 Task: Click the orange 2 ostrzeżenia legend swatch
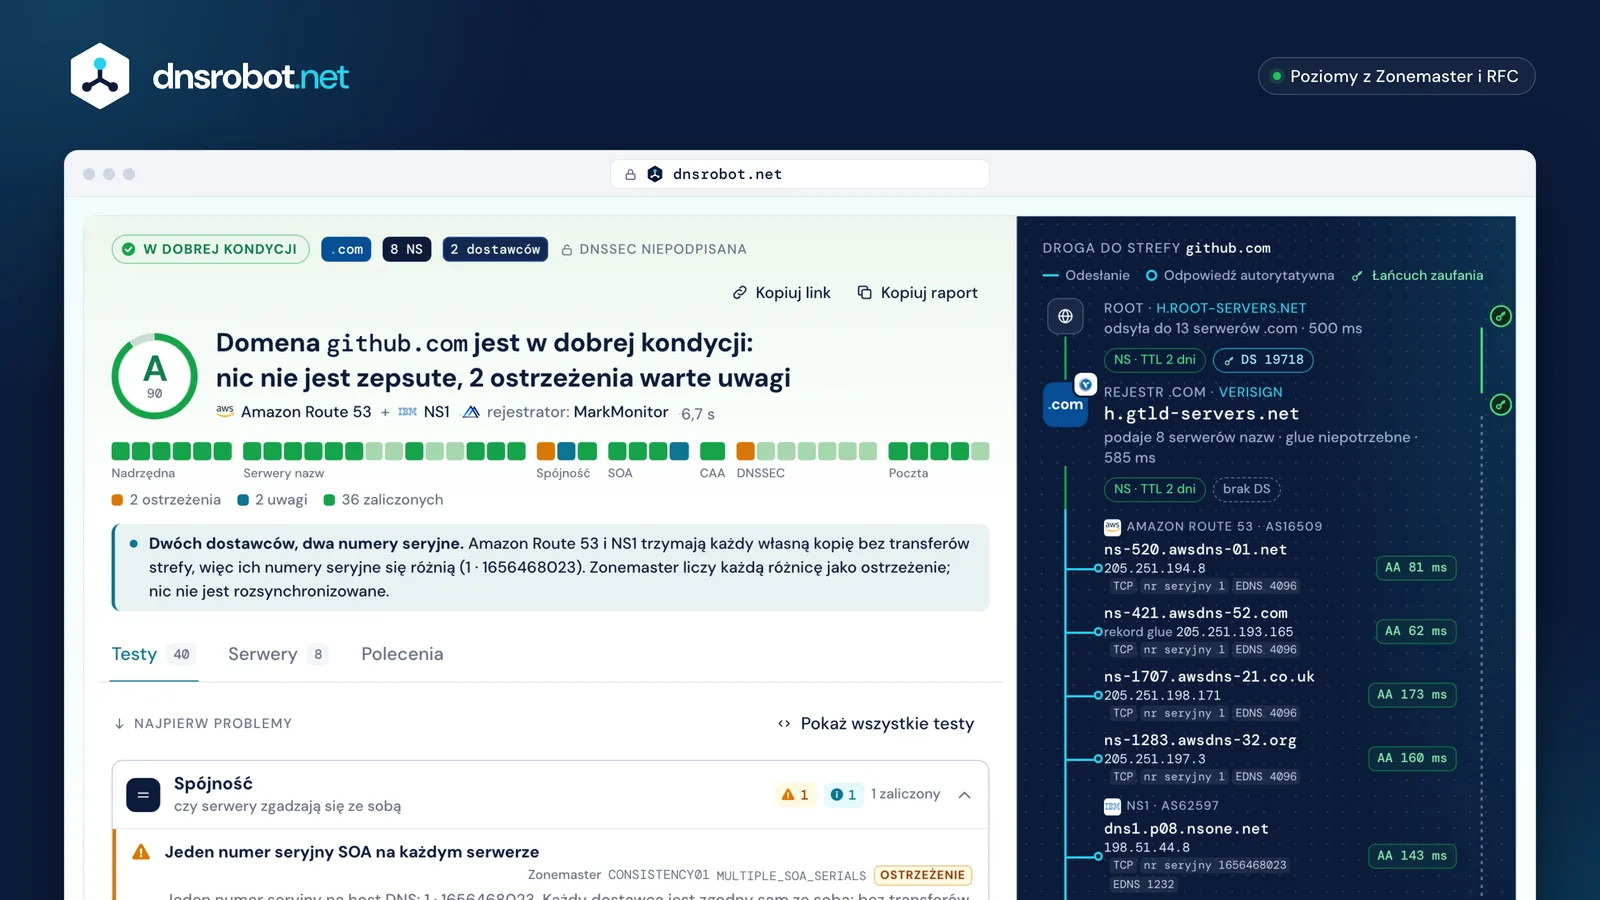(117, 500)
